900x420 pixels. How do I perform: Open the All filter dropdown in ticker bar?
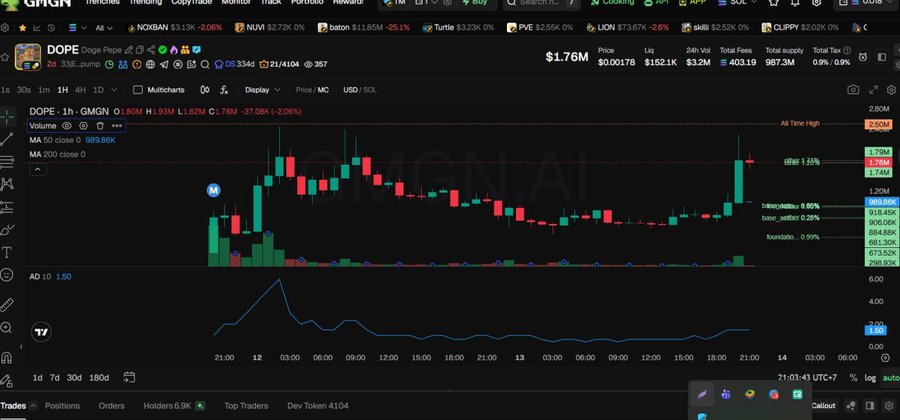coord(104,28)
